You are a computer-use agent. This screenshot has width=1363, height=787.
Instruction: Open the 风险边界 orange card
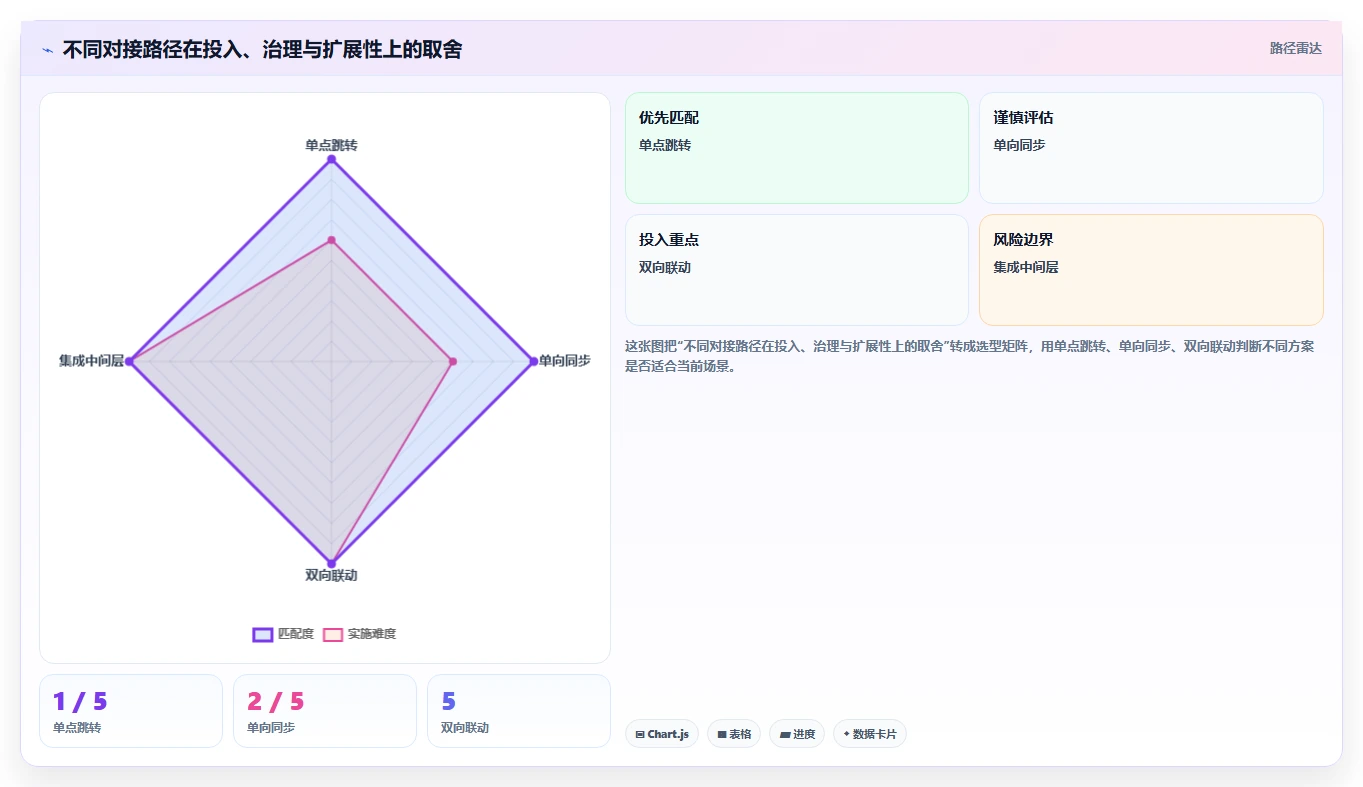tap(1151, 270)
